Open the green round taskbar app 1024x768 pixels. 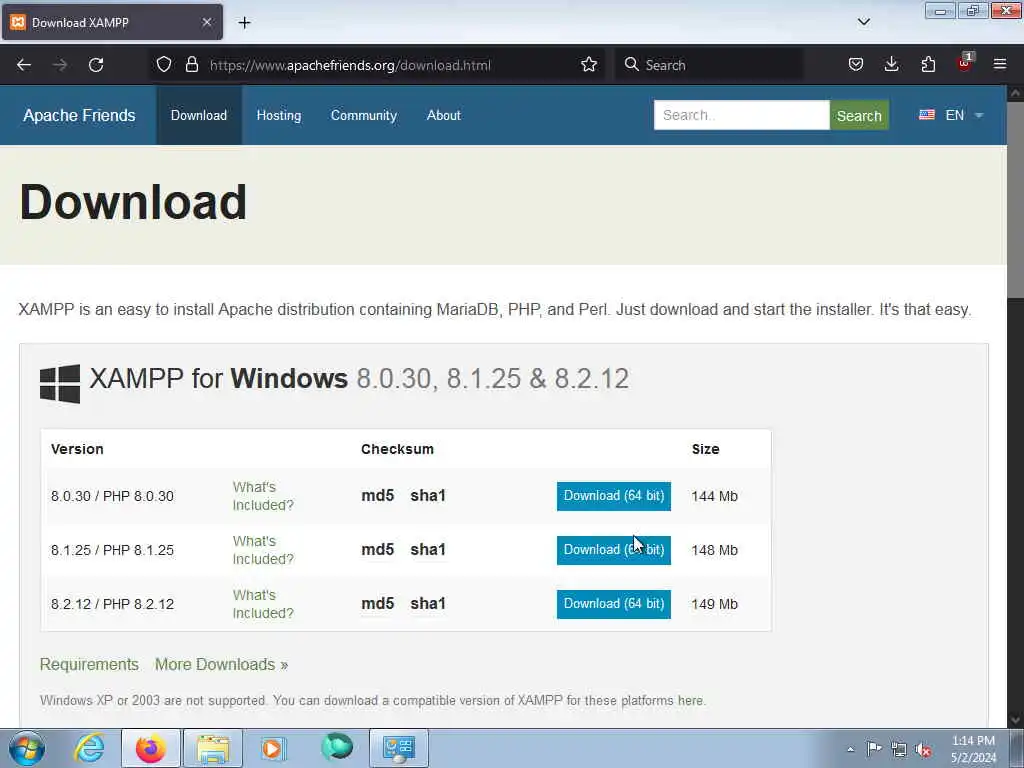[337, 747]
